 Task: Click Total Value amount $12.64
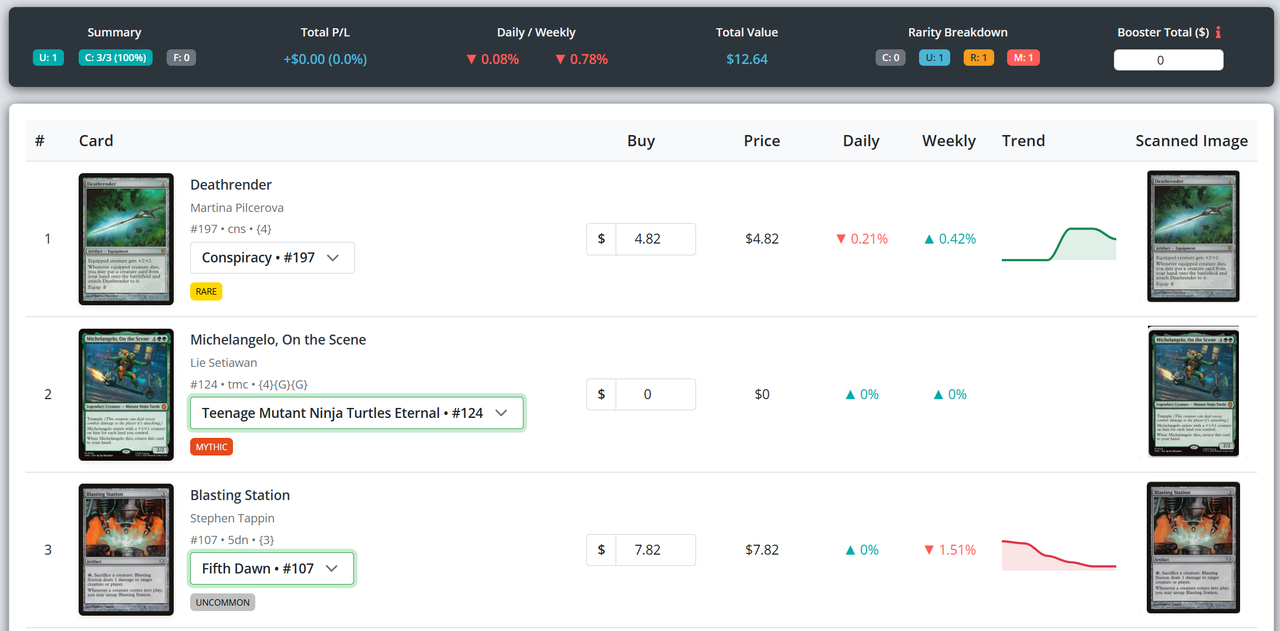coord(747,59)
